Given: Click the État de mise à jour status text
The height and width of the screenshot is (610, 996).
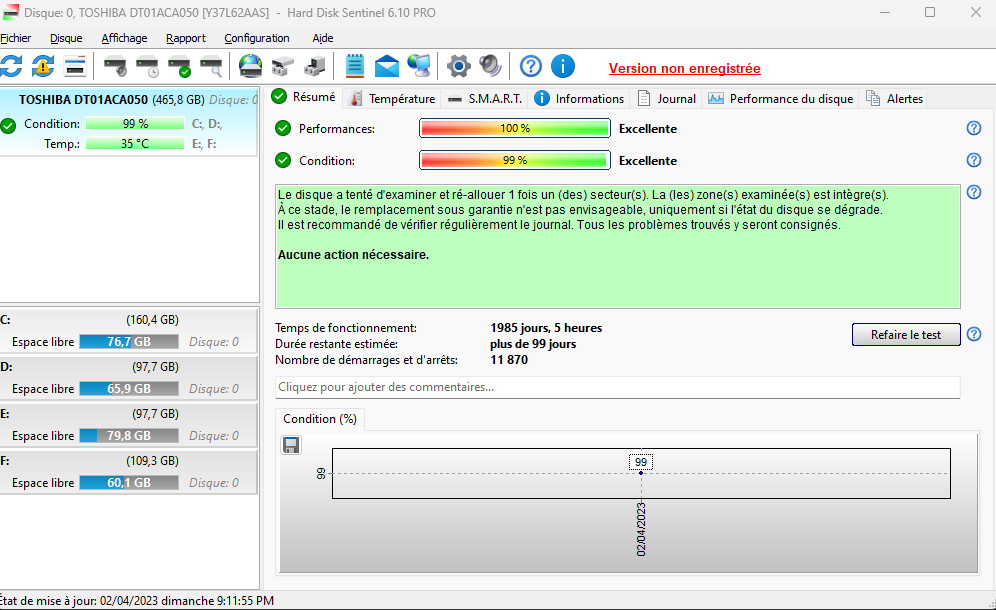Looking at the screenshot, I should click(x=136, y=600).
